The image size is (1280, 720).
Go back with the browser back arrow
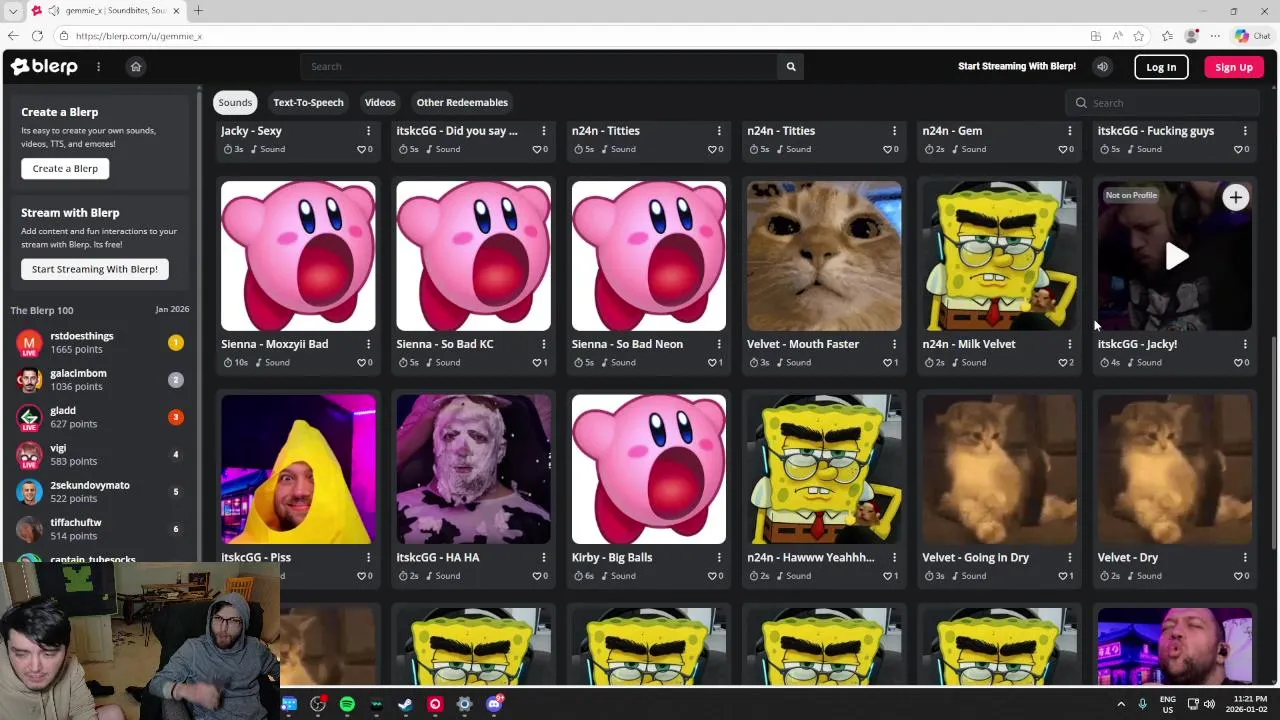point(13,36)
